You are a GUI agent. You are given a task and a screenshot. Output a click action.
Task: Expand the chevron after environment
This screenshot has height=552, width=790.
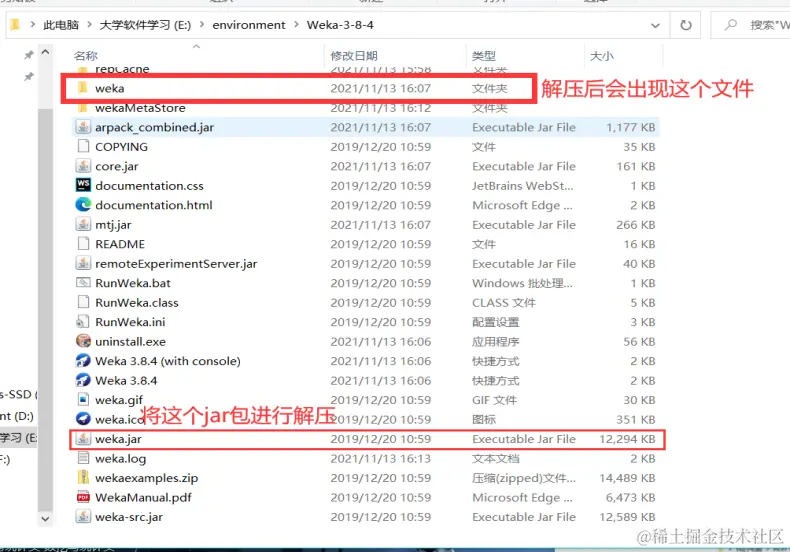click(x=296, y=25)
